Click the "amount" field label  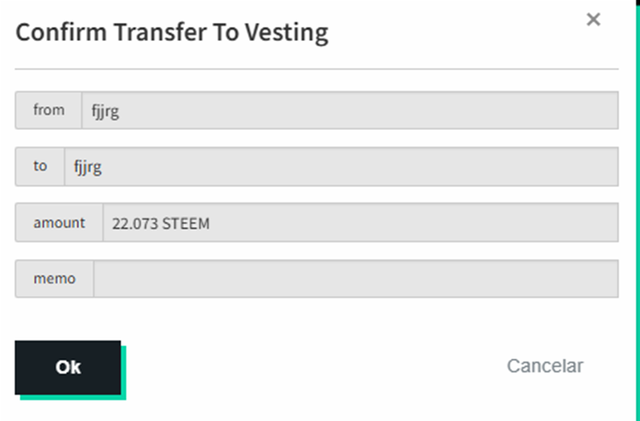[x=58, y=223]
